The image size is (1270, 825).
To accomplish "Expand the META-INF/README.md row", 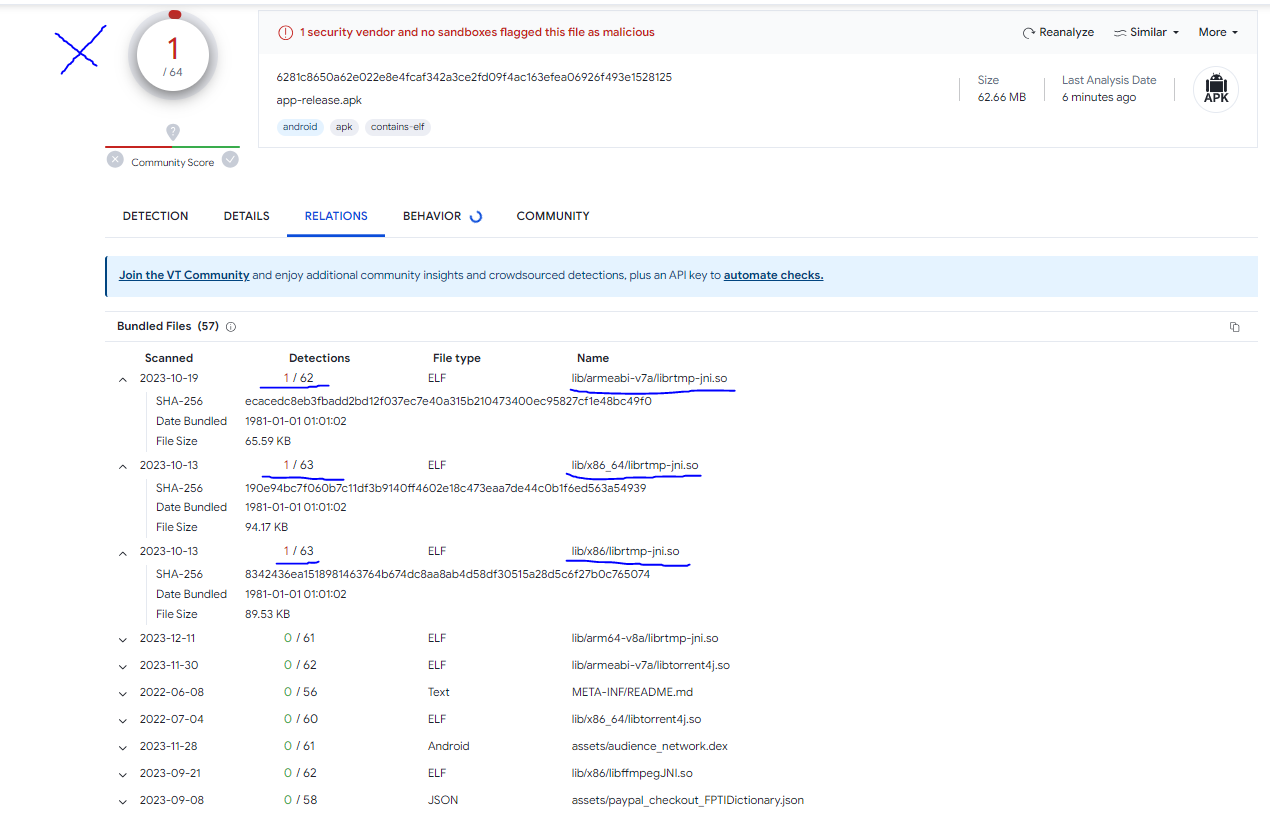I will click(x=123, y=693).
